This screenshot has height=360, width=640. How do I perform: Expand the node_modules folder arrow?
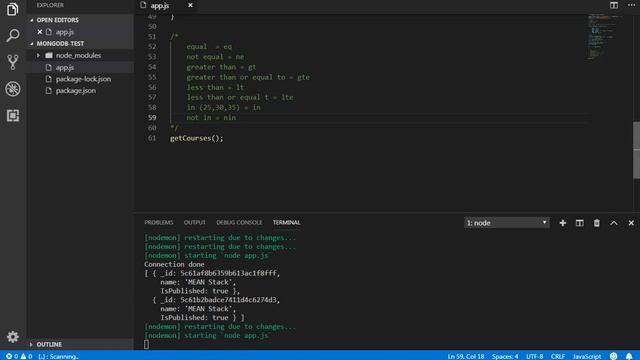pyautogui.click(x=38, y=55)
